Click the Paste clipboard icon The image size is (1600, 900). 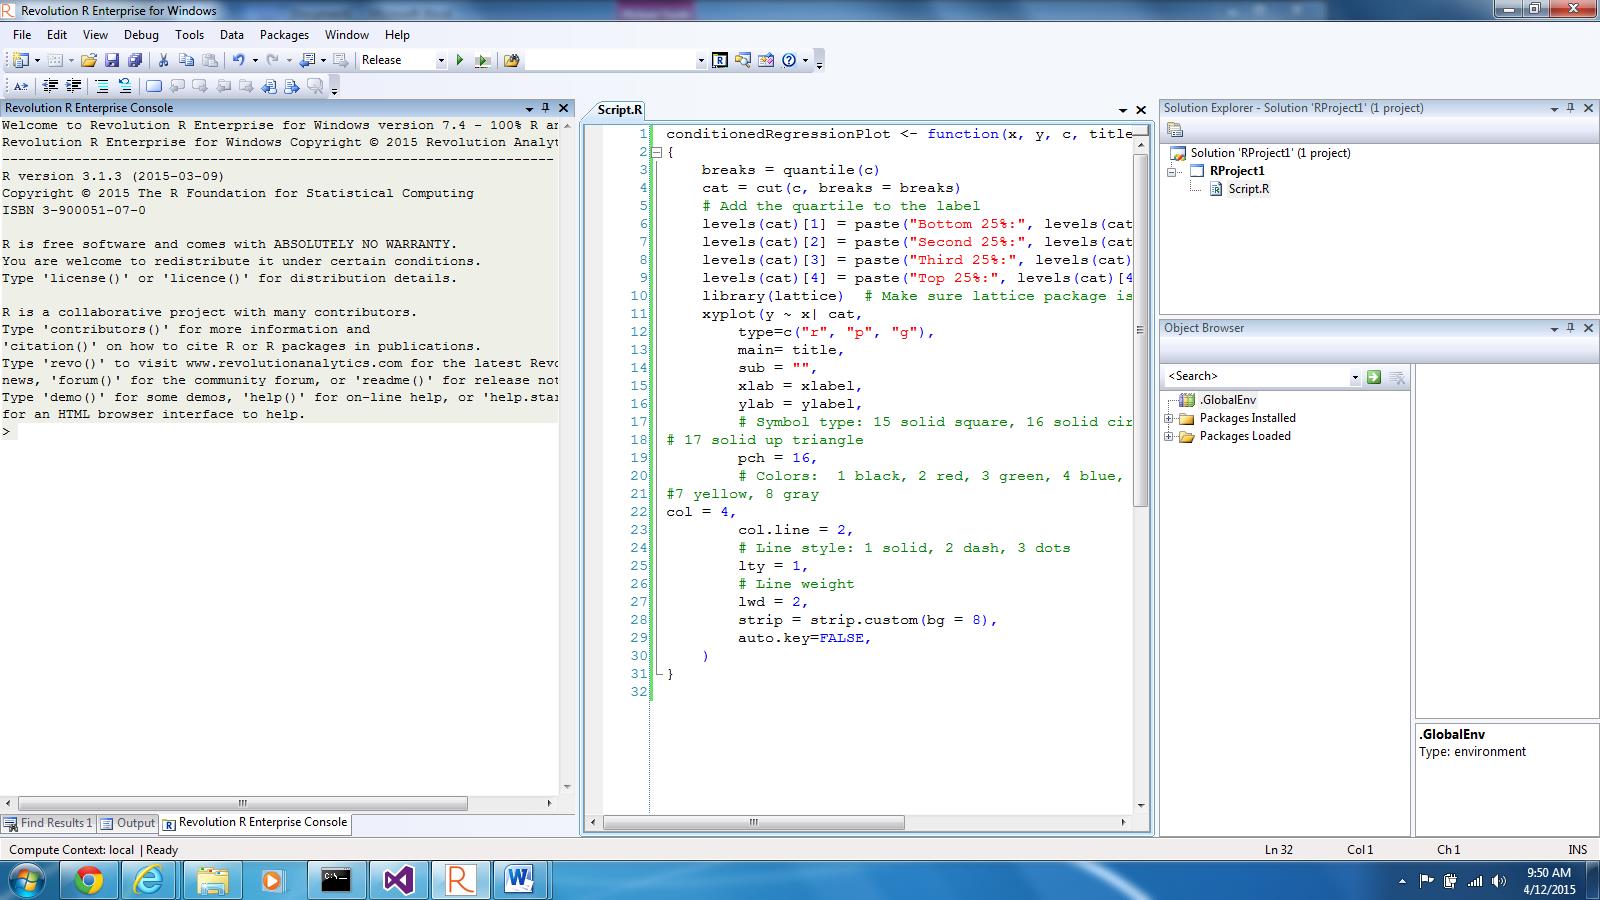[209, 60]
